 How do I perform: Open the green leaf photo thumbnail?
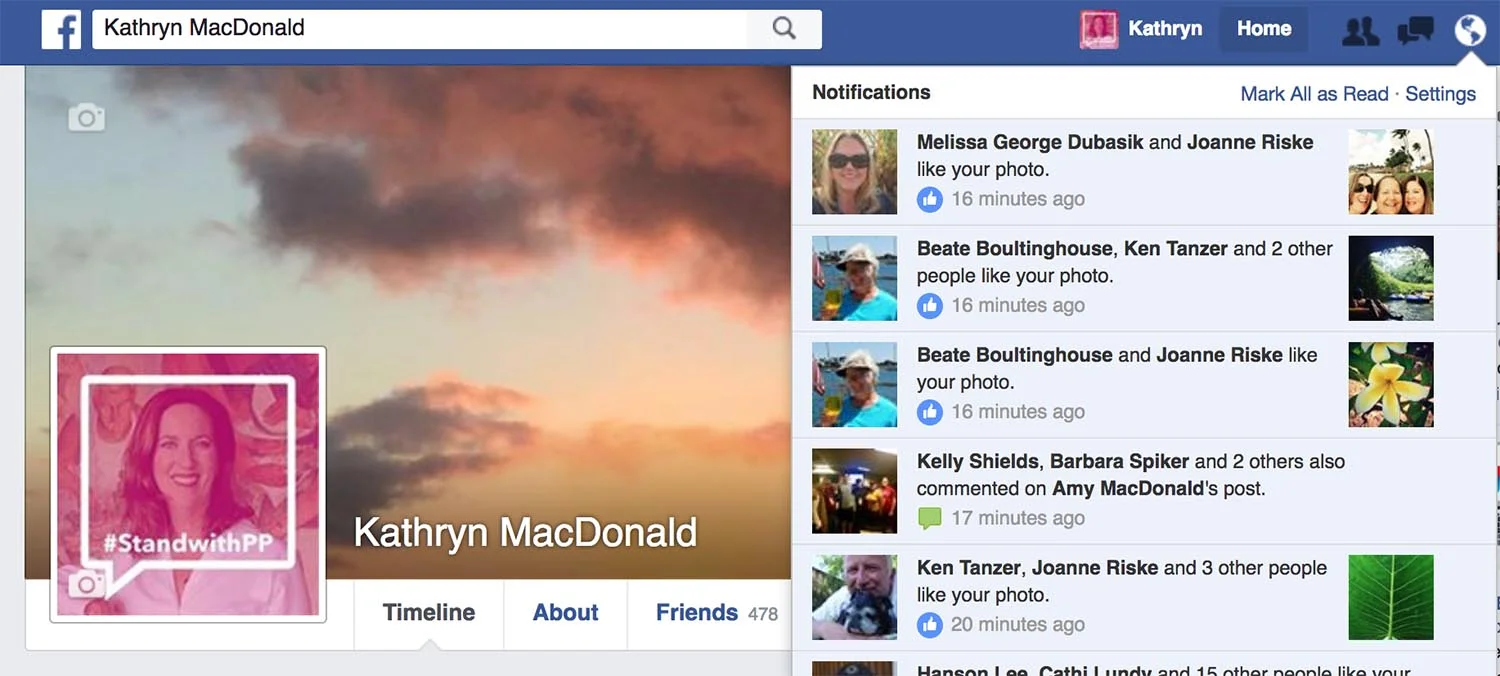pyautogui.click(x=1391, y=598)
